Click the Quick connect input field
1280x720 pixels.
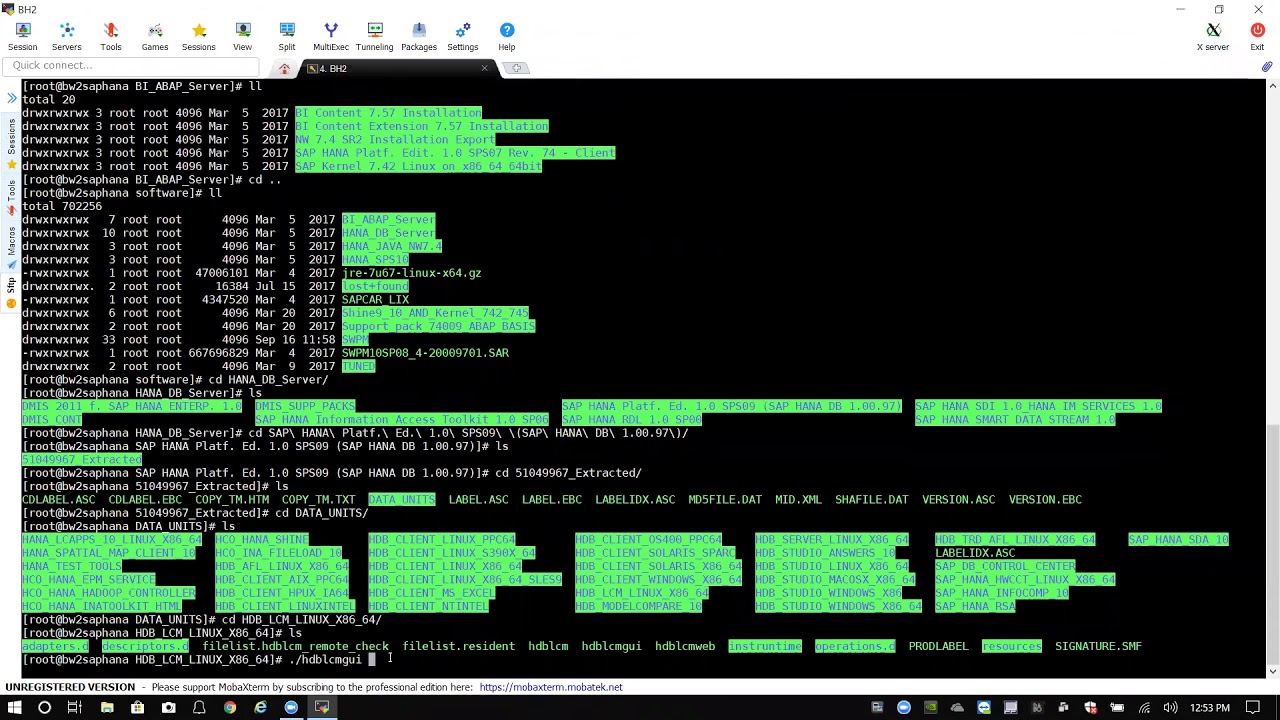pyautogui.click(x=132, y=66)
